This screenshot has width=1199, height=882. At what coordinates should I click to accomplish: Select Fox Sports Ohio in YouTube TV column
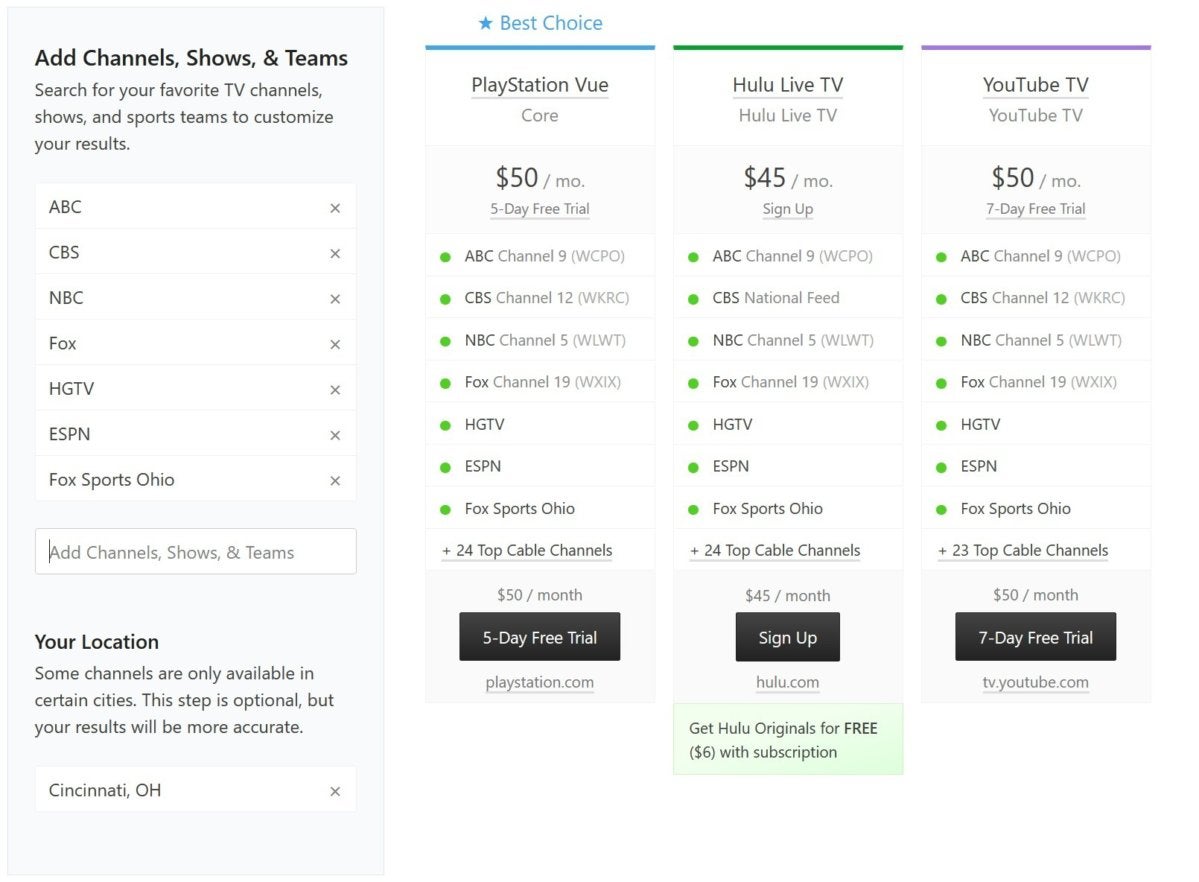click(x=1035, y=509)
